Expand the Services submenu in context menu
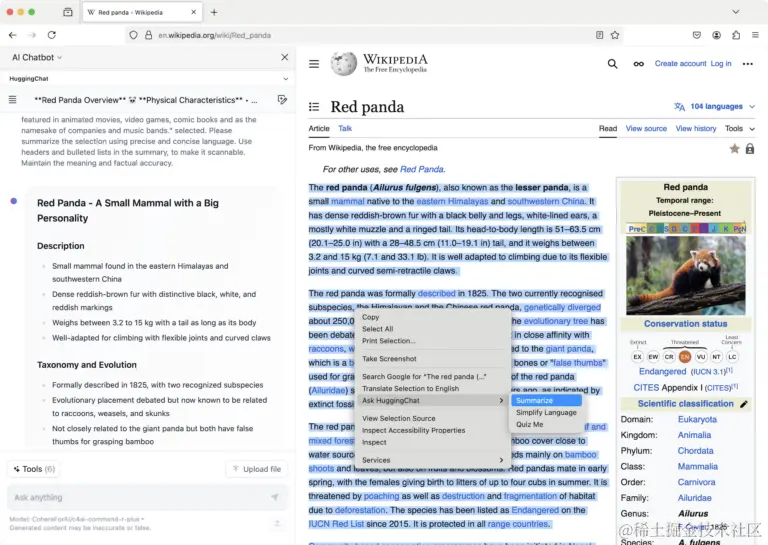Viewport: 768px width, 545px height. click(x=432, y=460)
